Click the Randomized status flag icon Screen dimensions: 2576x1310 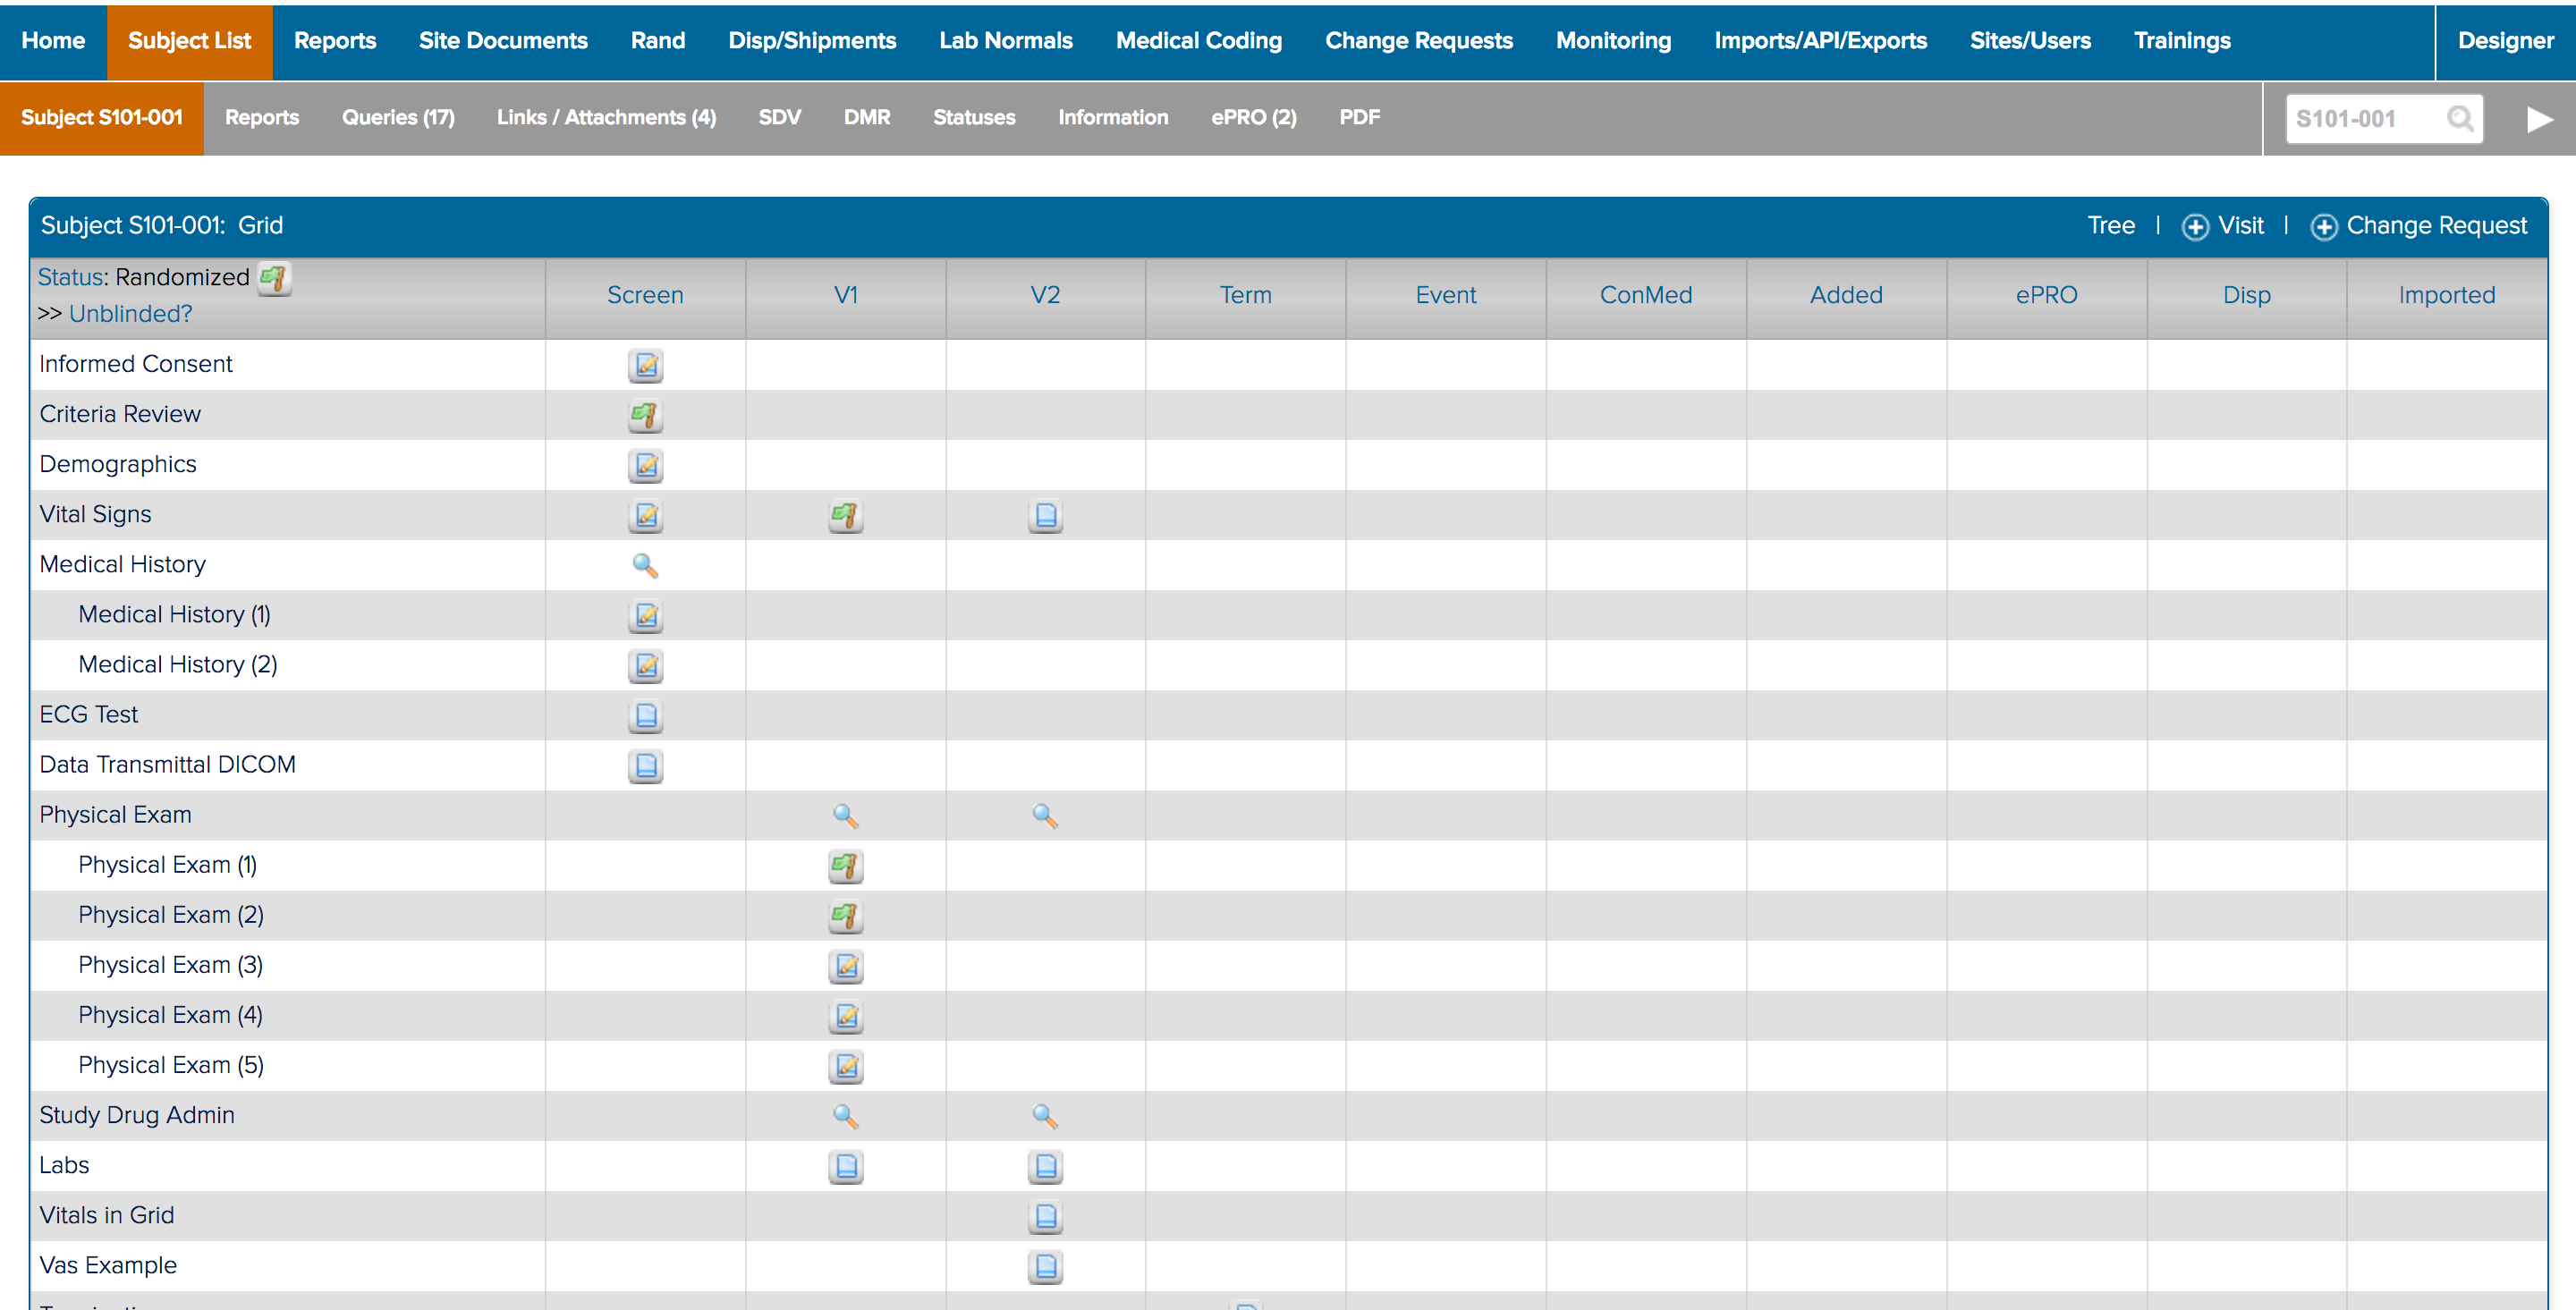click(x=273, y=278)
